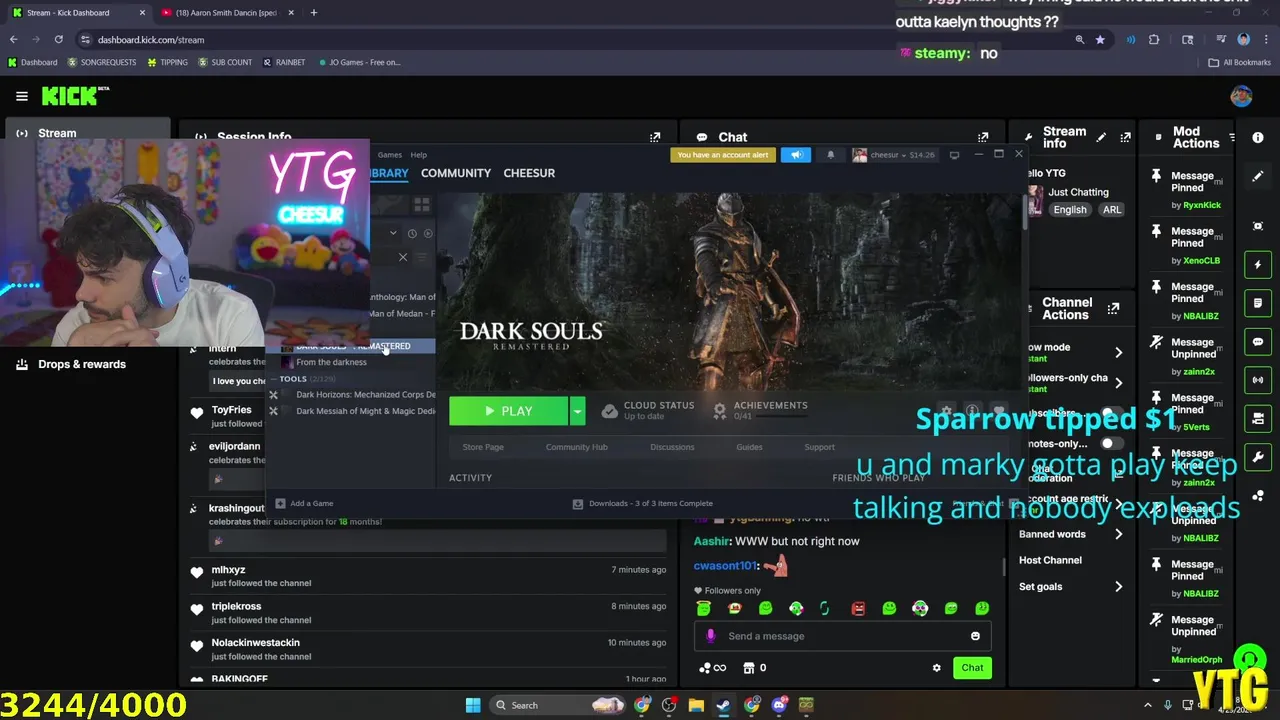The image size is (1280, 720).
Task: Open Drops & rewards in sidebar
Action: point(82,364)
